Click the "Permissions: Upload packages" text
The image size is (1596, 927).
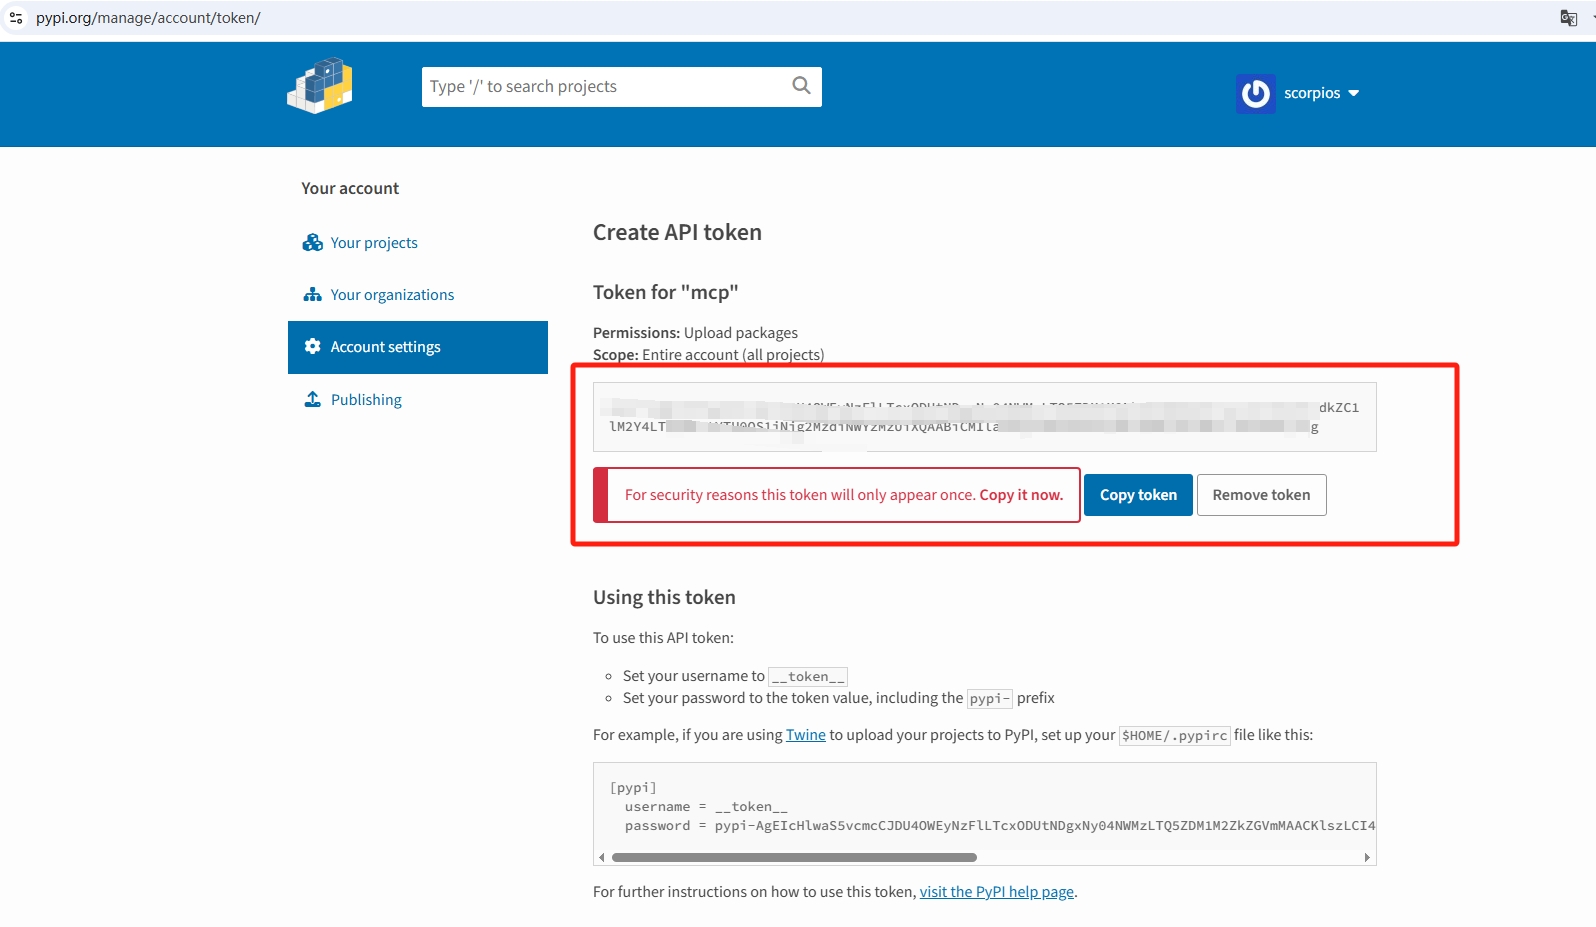pos(695,333)
